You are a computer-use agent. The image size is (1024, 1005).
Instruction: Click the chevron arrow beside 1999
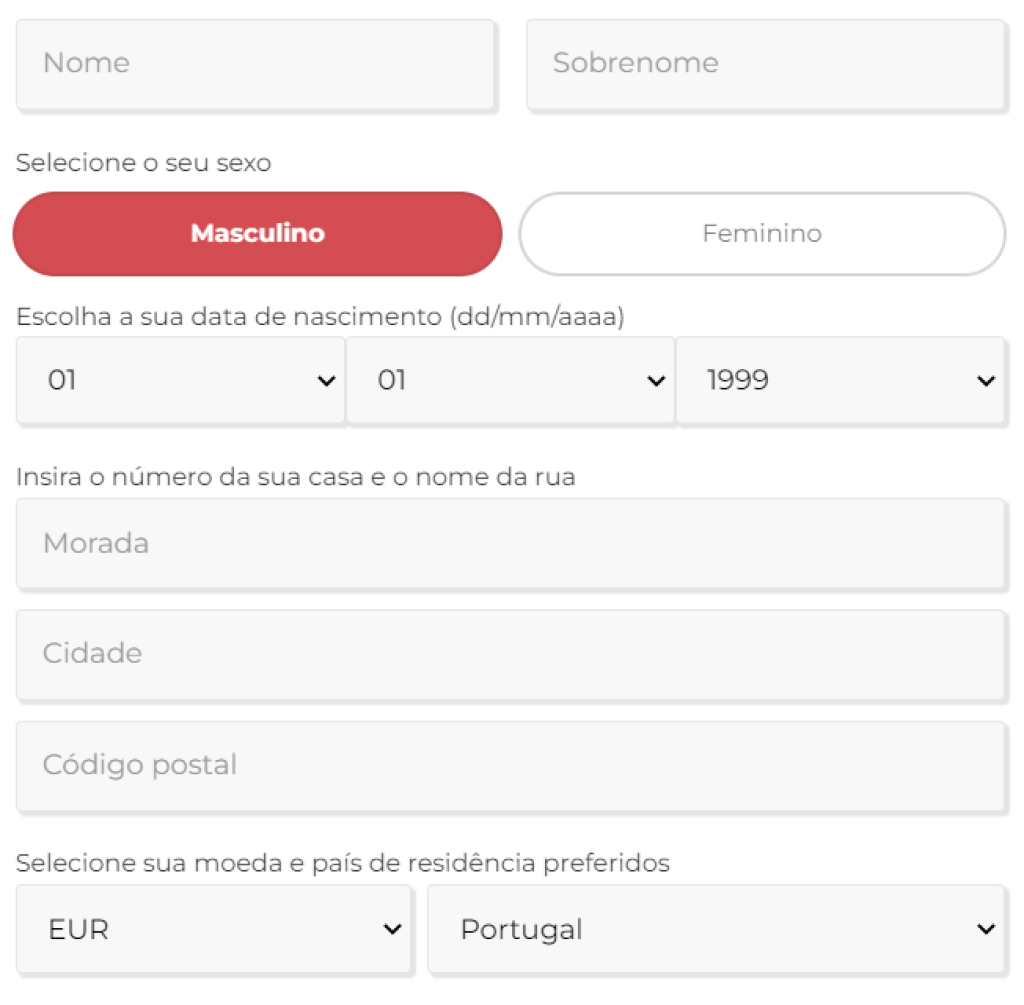point(985,381)
